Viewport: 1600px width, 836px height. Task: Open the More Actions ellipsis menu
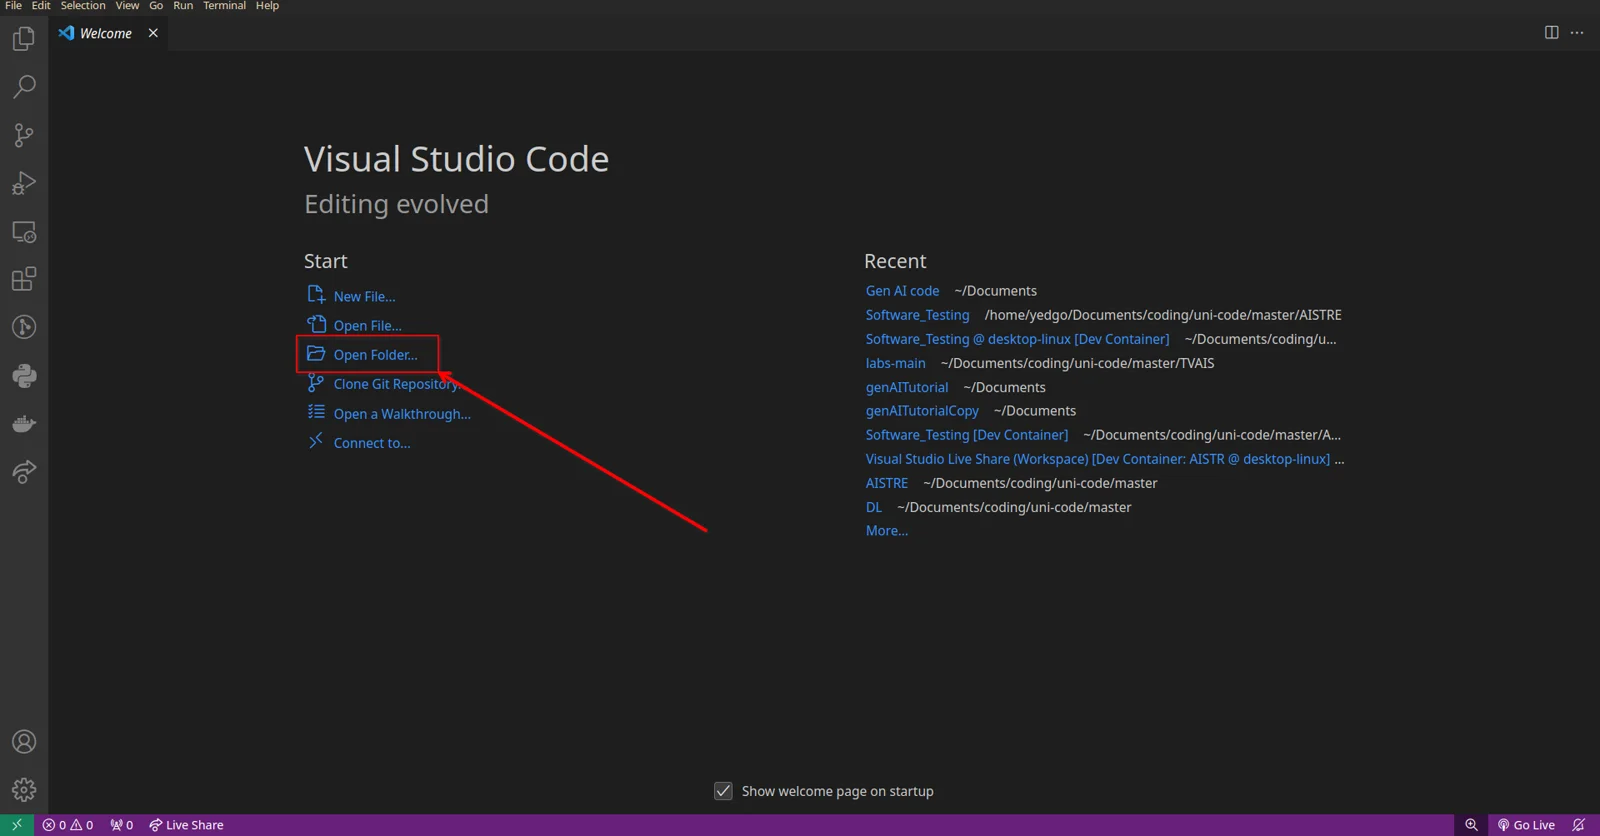click(1577, 33)
